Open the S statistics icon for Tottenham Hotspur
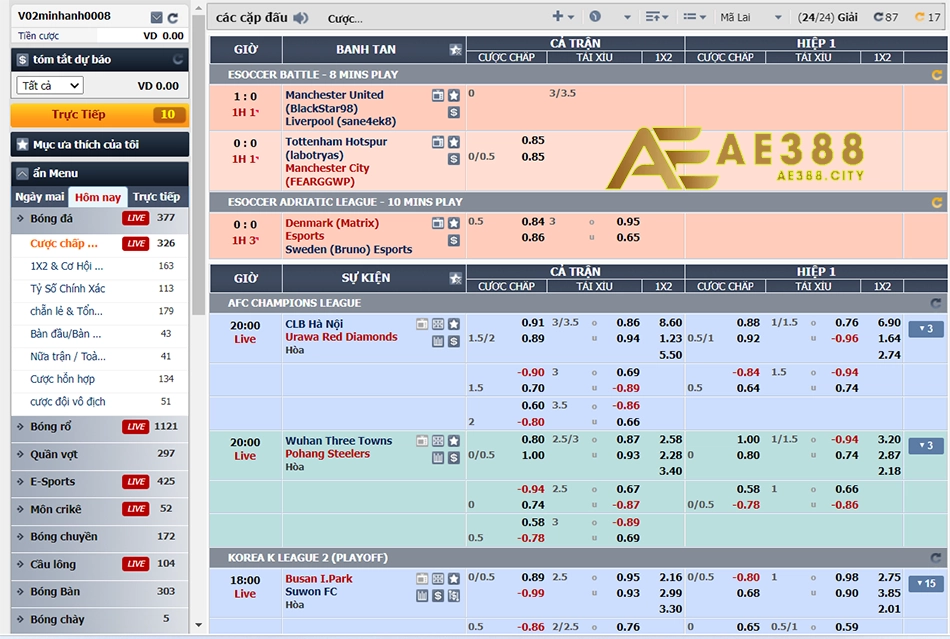The image size is (950, 639). pyautogui.click(x=454, y=159)
